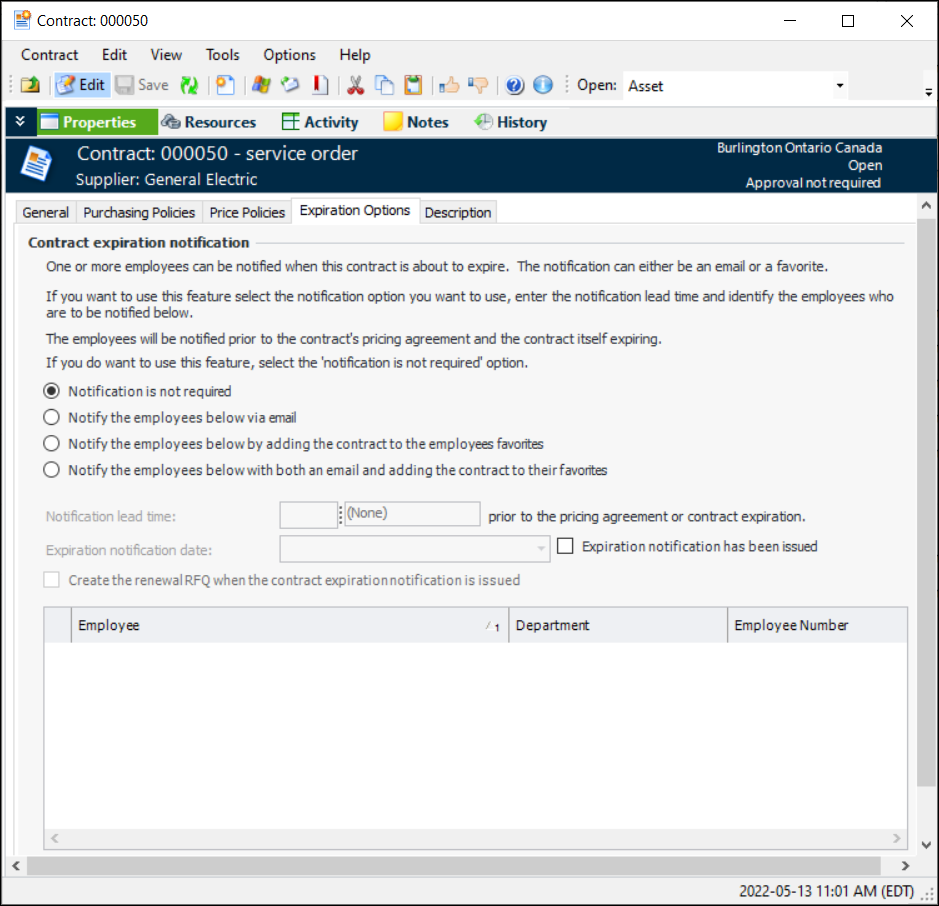Collapse the navigation pane double chevron
Screen dimensions: 939x906
click(x=20, y=122)
